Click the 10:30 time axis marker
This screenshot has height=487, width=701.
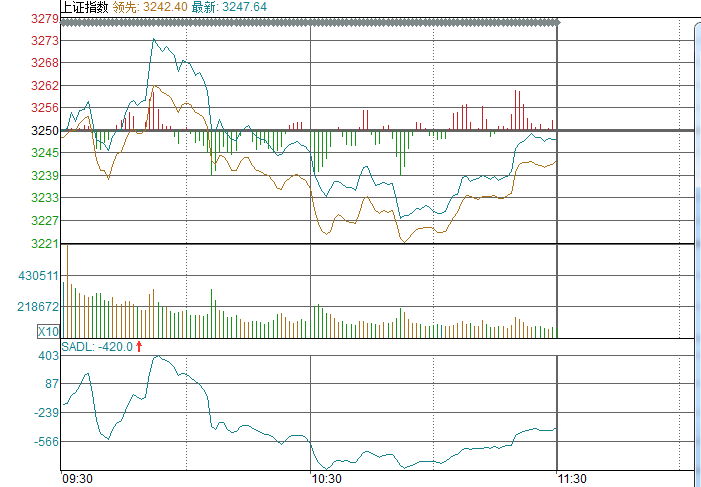327,479
